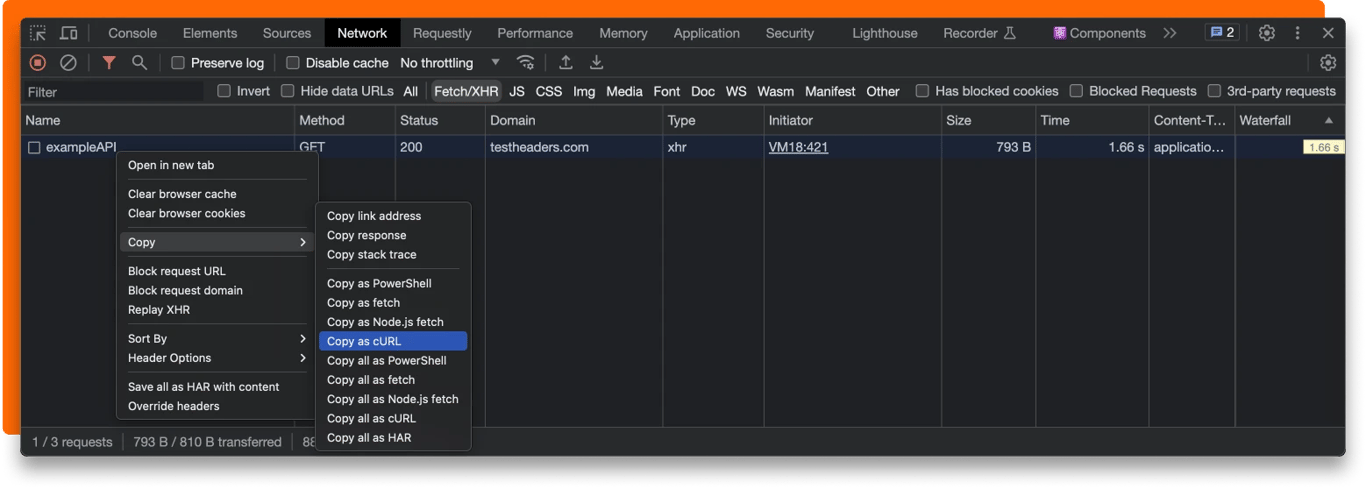Viewport: 1366px width, 489px height.
Task: Sort by Waterfall column arrow
Action: [x=1329, y=120]
